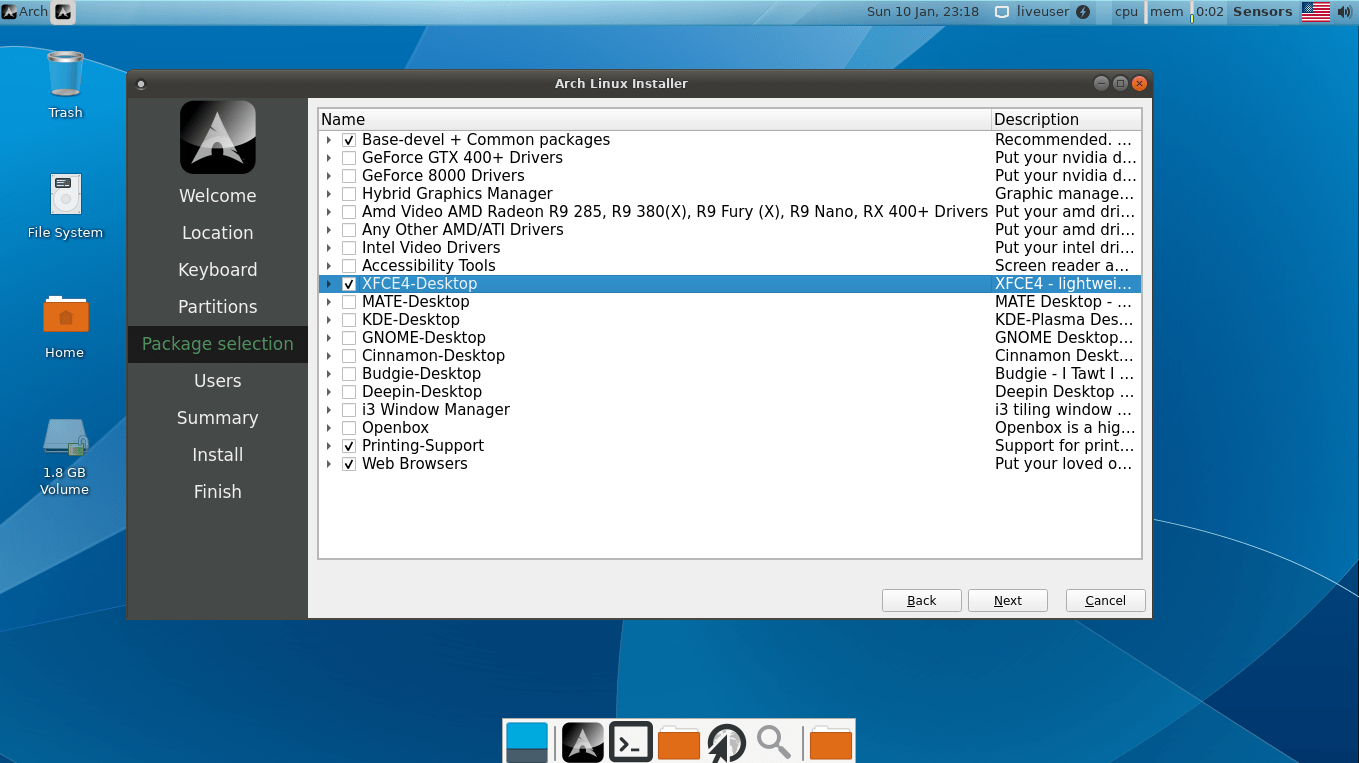Screen dimensions: 1359x763
Task: Click the mem monitor in top panel
Action: tap(1166, 12)
